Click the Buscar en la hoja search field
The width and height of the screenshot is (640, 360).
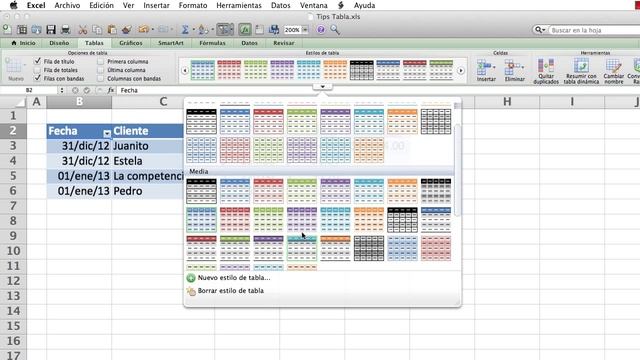(x=595, y=30)
